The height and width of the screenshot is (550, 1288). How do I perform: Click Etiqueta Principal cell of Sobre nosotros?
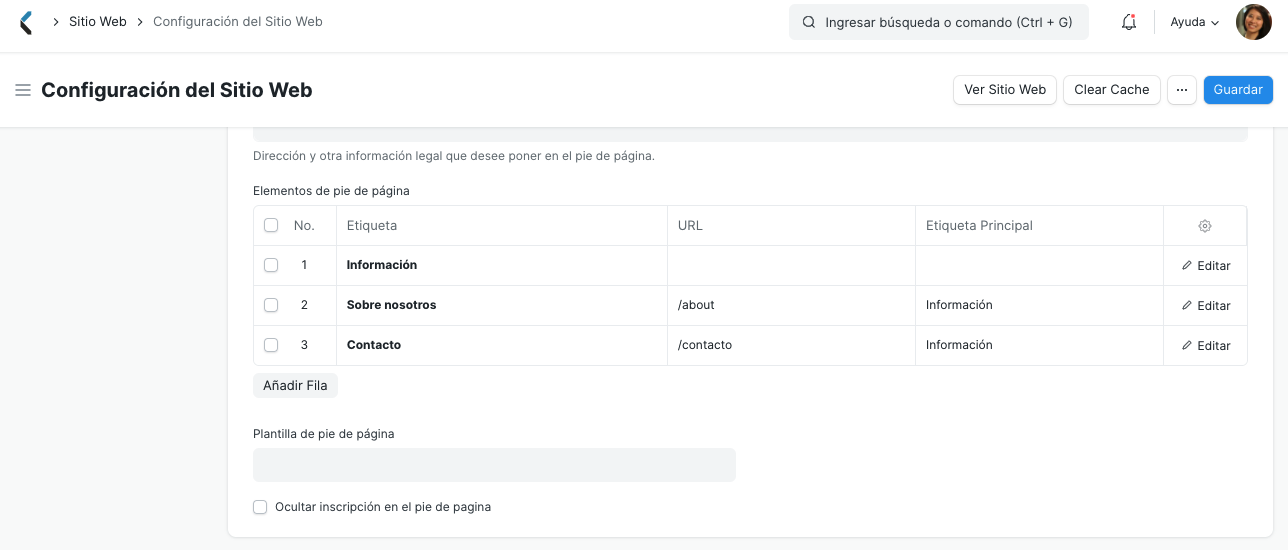click(x=1039, y=305)
